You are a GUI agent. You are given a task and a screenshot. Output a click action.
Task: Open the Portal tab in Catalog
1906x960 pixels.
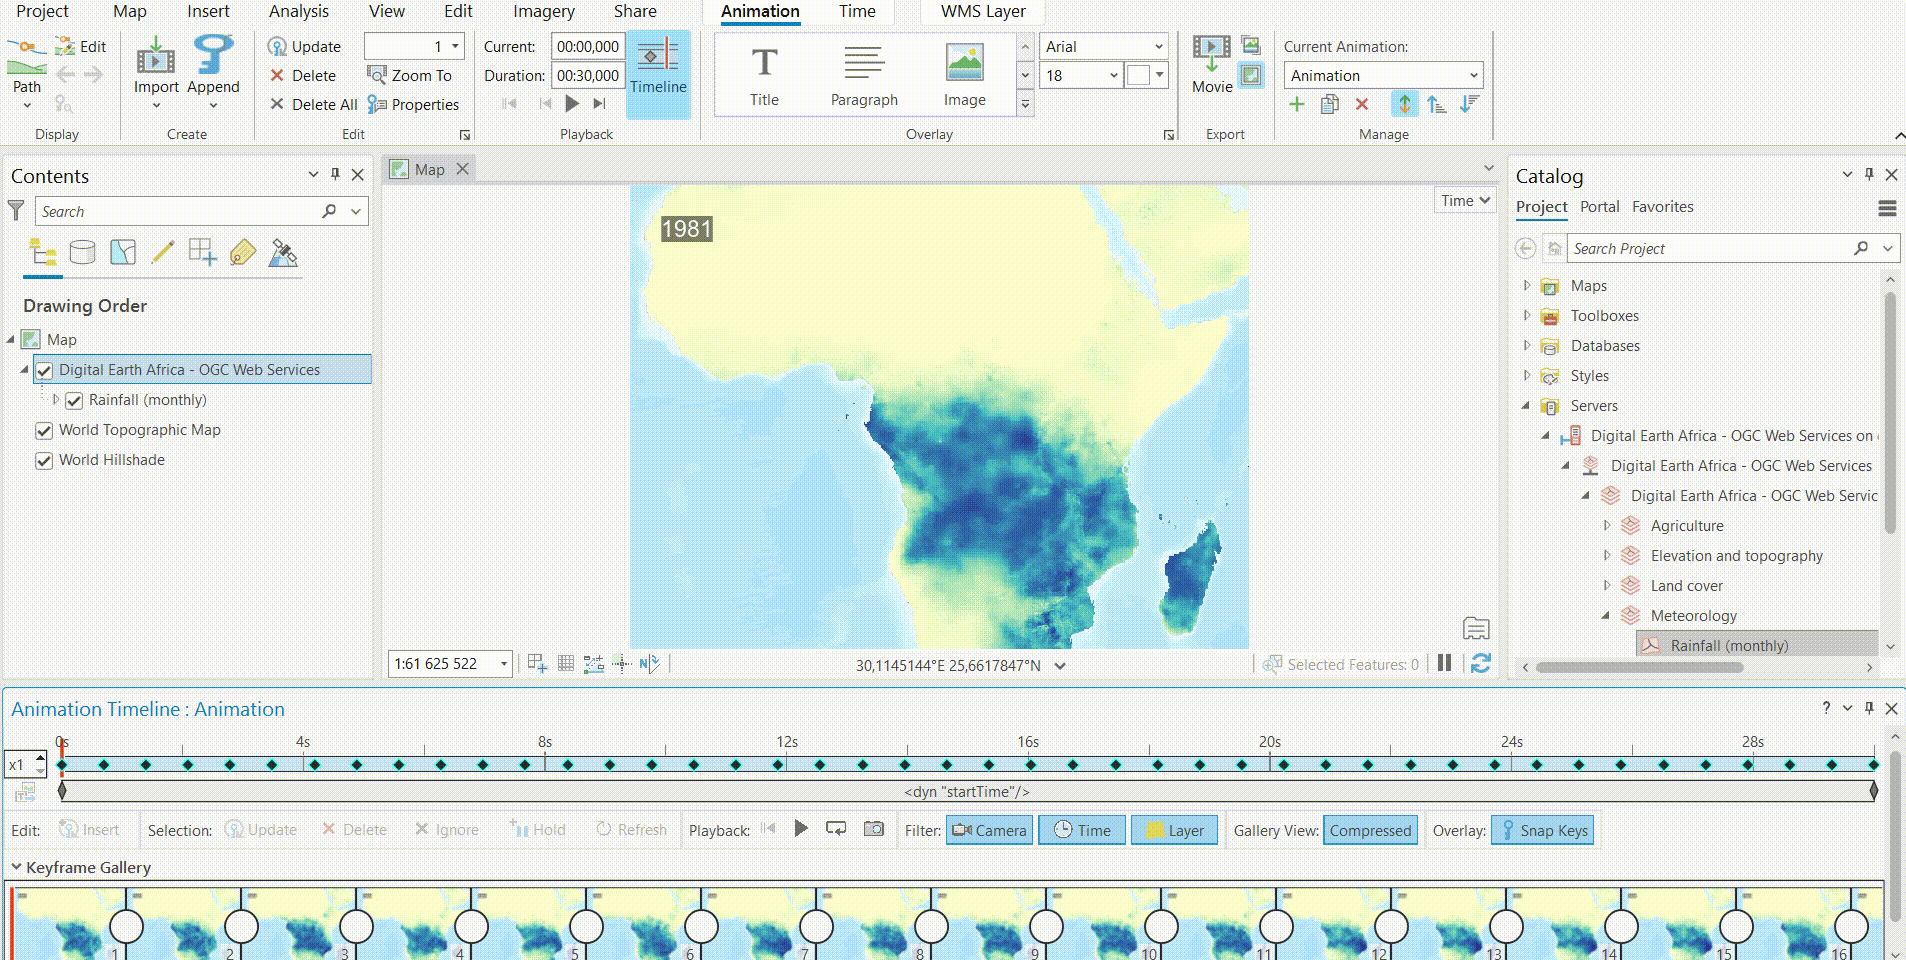[x=1599, y=207]
